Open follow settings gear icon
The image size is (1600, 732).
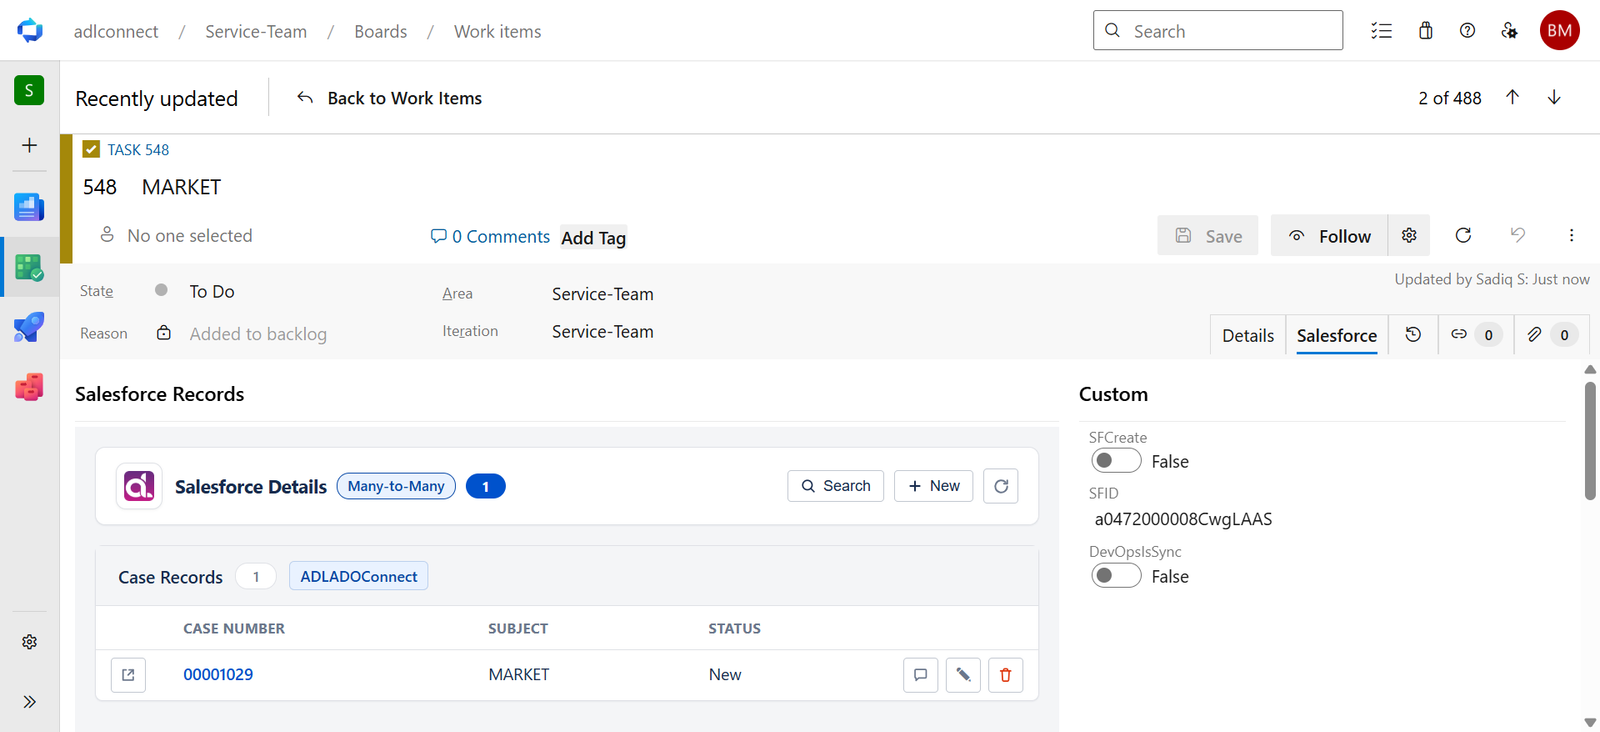1409,235
